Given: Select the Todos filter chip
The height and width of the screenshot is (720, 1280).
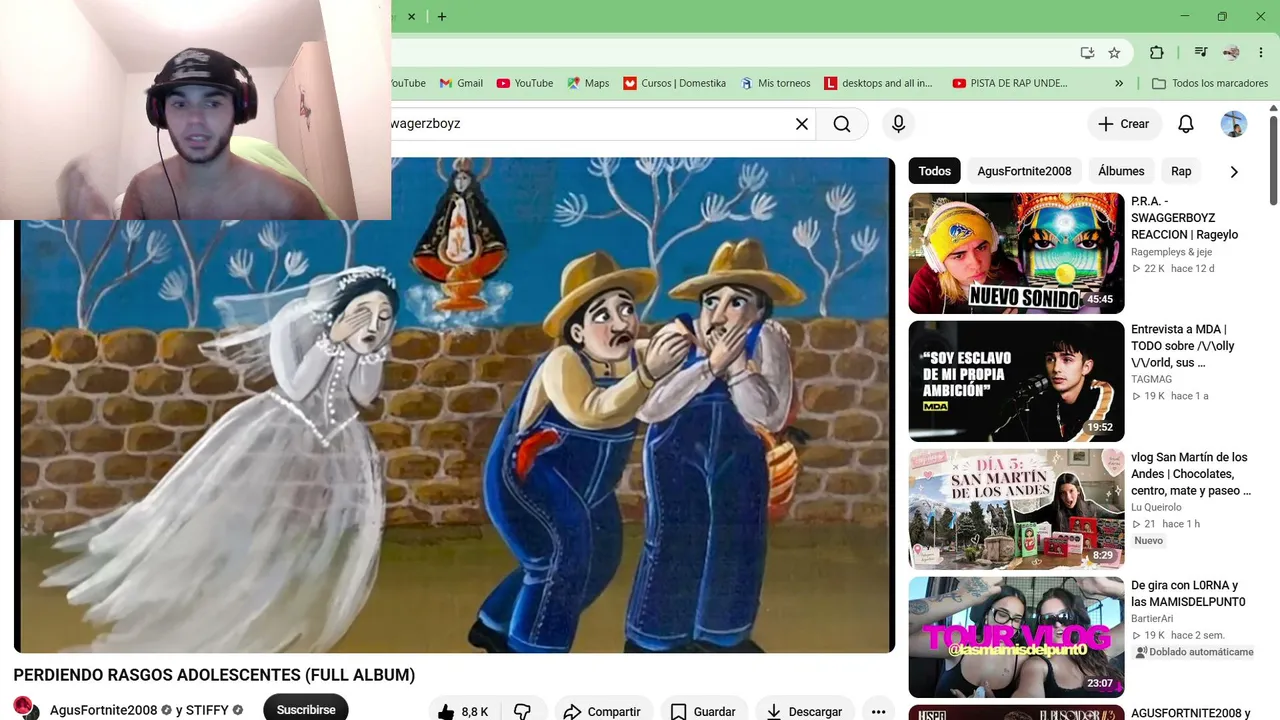Looking at the screenshot, I should [934, 171].
